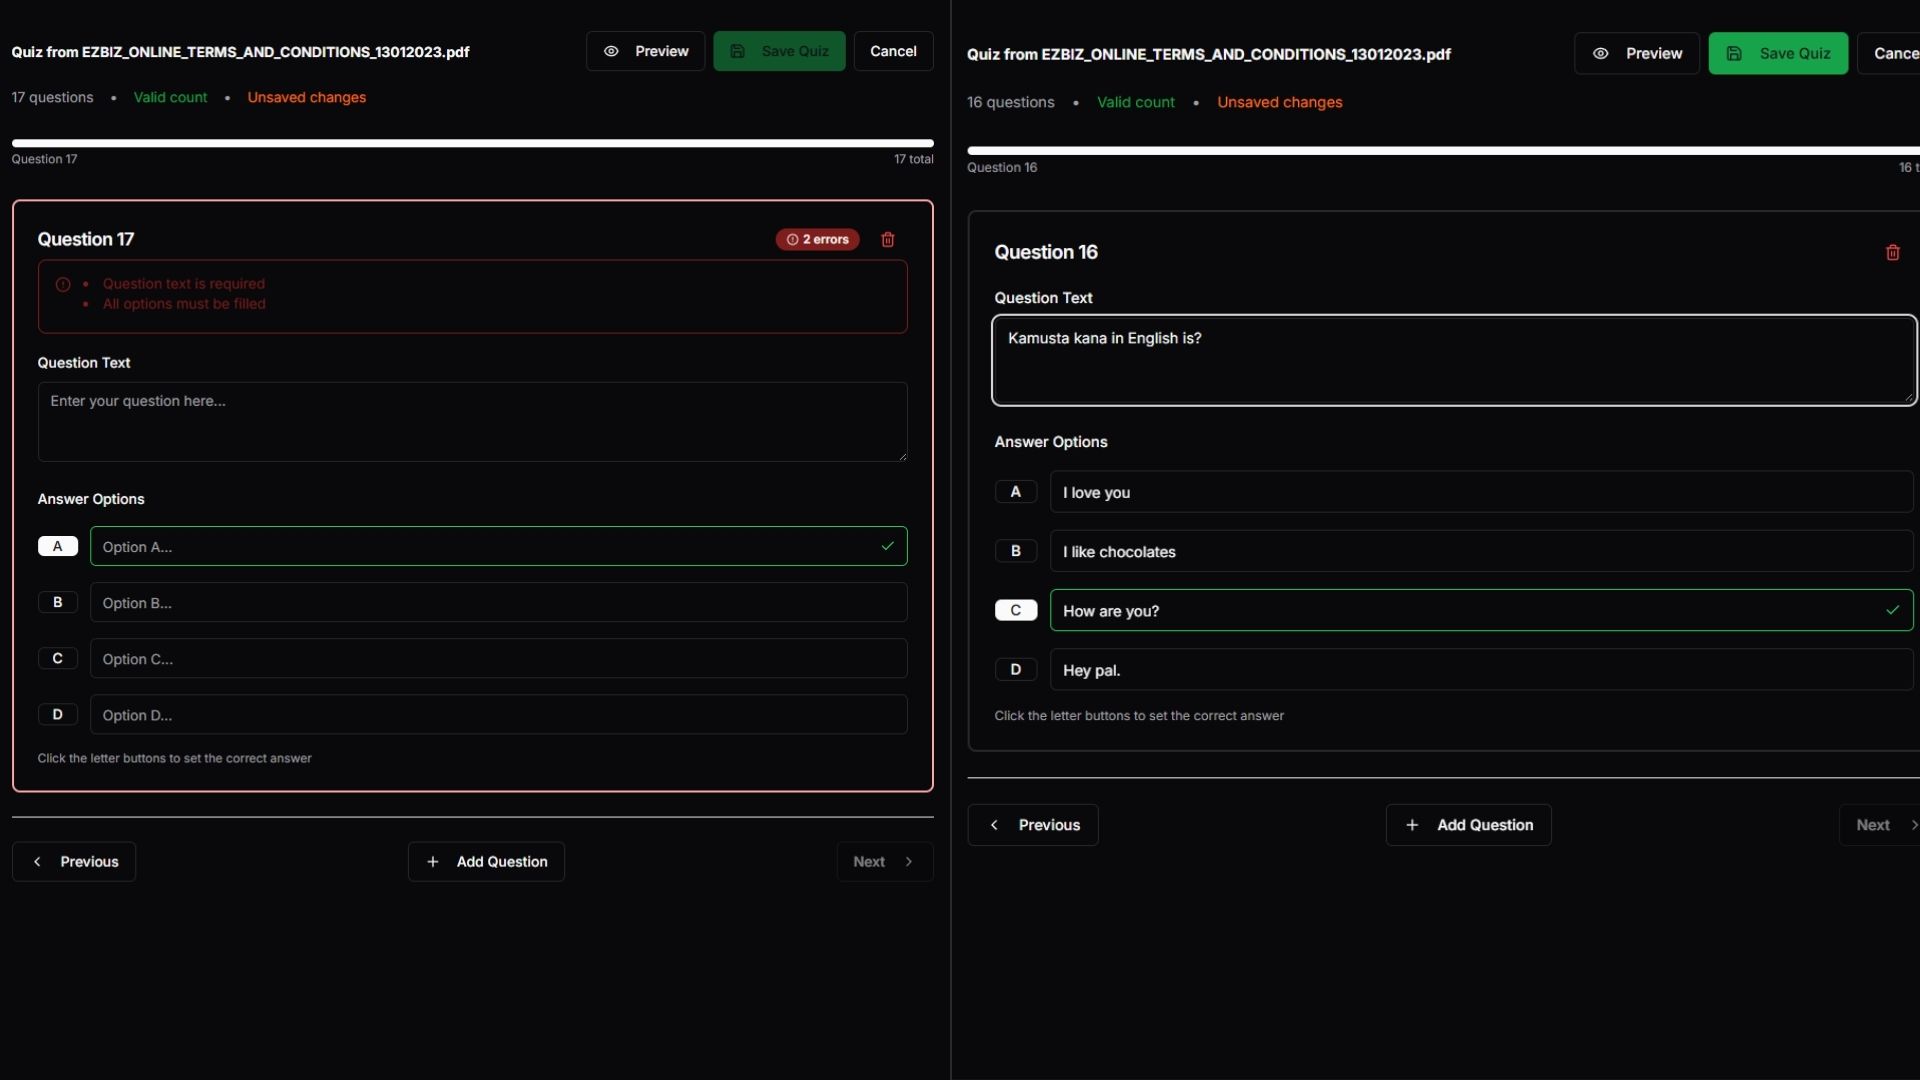Click the warning icon in the error message box
Viewport: 1920px width, 1080px height.
pos(62,285)
